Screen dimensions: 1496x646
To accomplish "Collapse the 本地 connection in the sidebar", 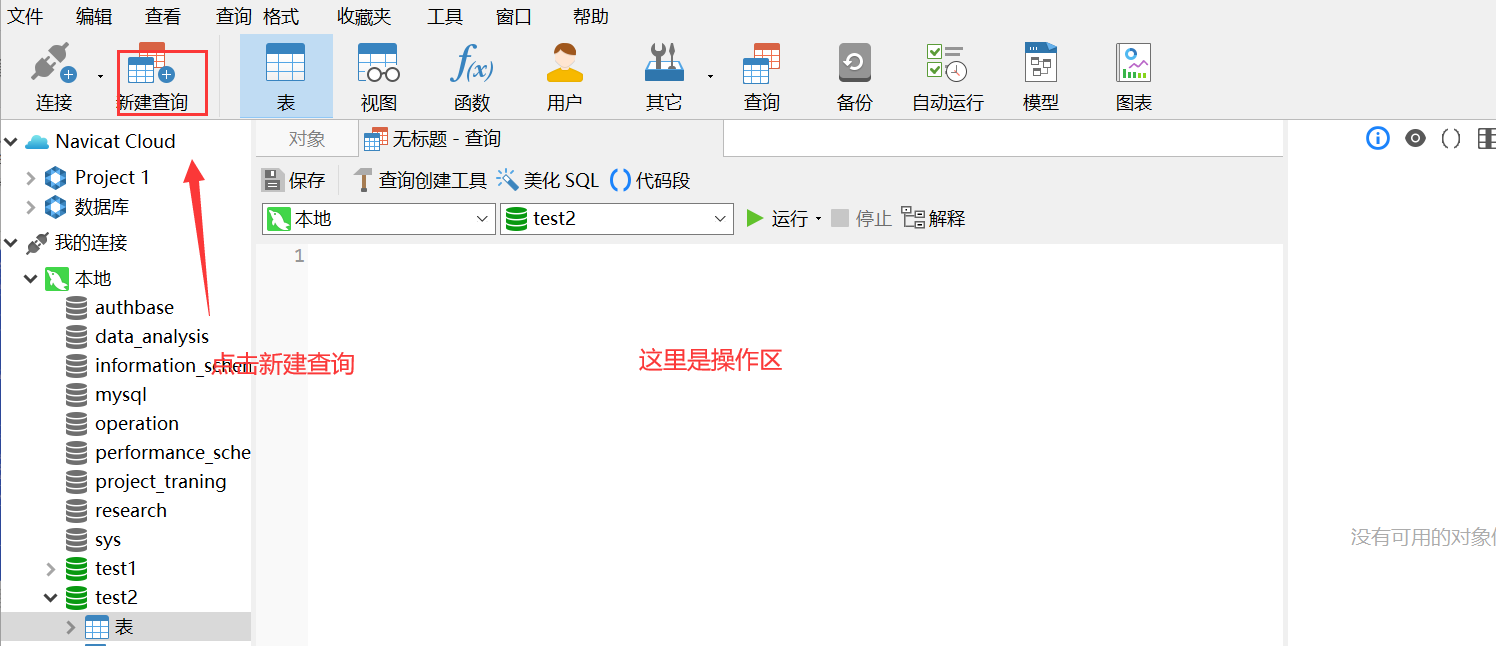I will 30,278.
